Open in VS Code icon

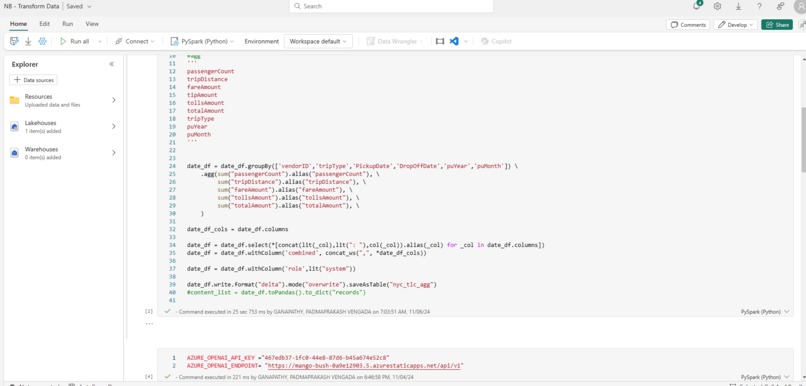[x=454, y=41]
